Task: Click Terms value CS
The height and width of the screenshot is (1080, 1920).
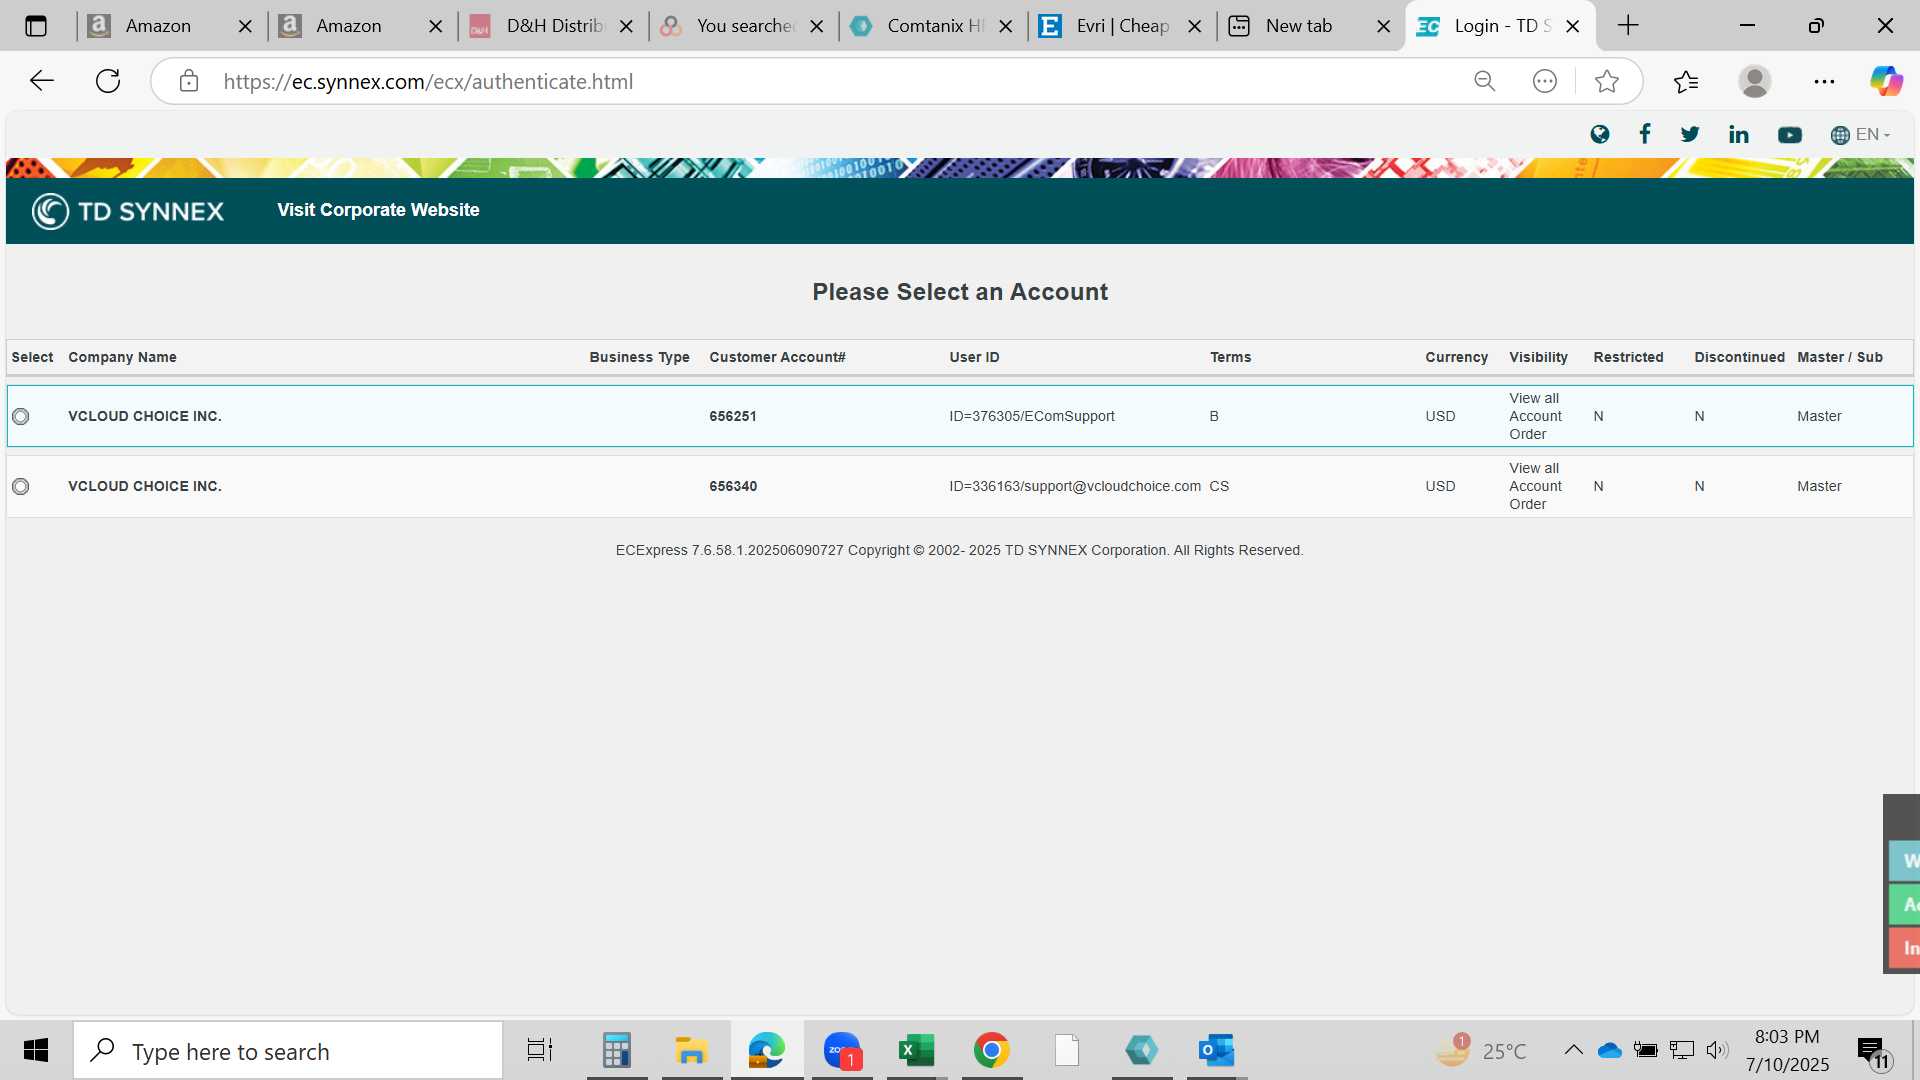Action: pyautogui.click(x=1219, y=486)
